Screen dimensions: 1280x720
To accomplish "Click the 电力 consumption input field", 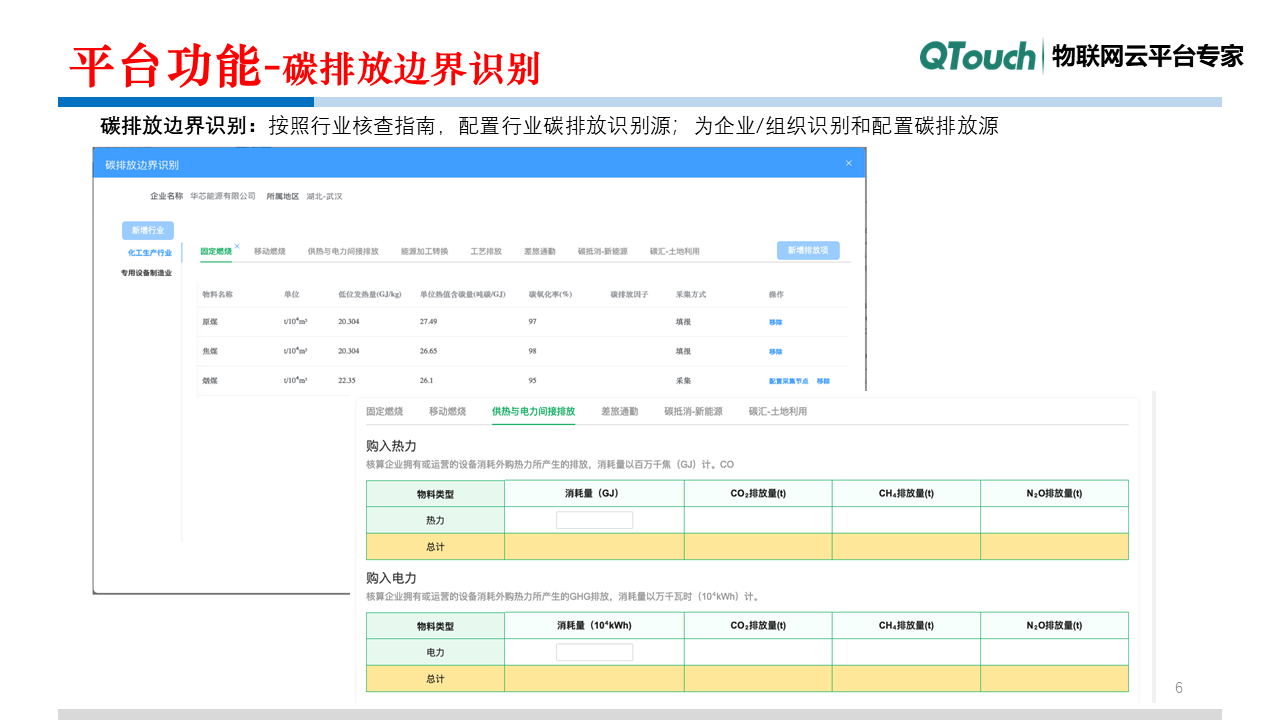I will 594,651.
